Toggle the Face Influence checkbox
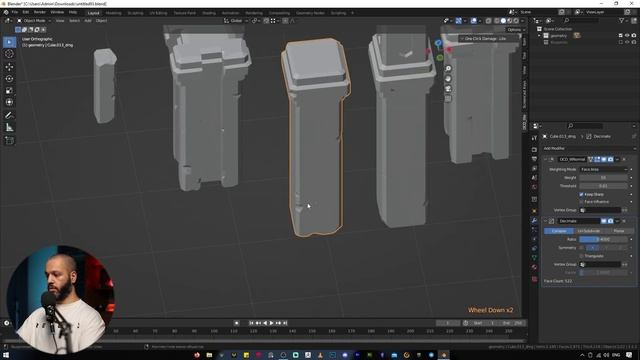The width and height of the screenshot is (640, 360). click(x=581, y=202)
